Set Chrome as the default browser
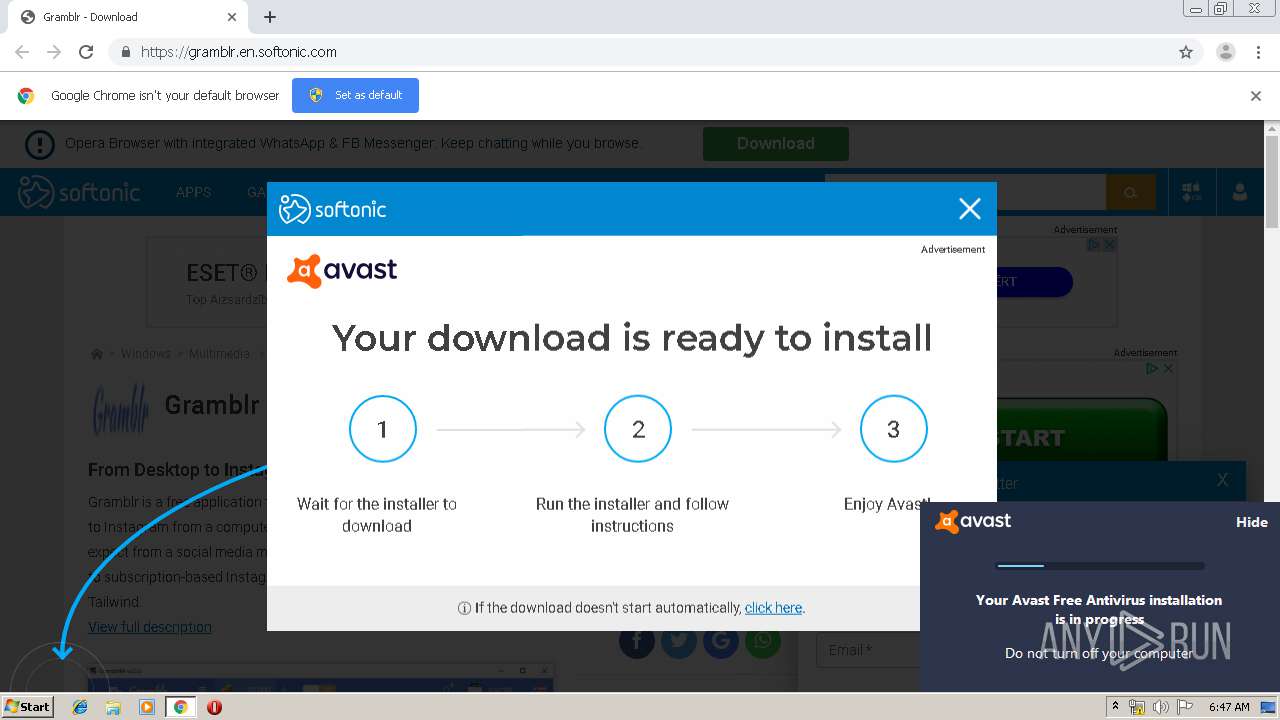The image size is (1280, 720). coord(355,95)
